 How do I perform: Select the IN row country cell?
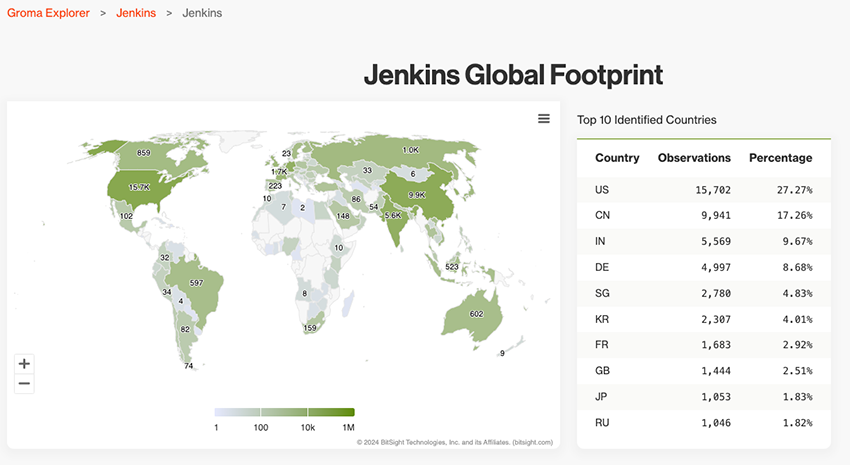[x=600, y=241]
